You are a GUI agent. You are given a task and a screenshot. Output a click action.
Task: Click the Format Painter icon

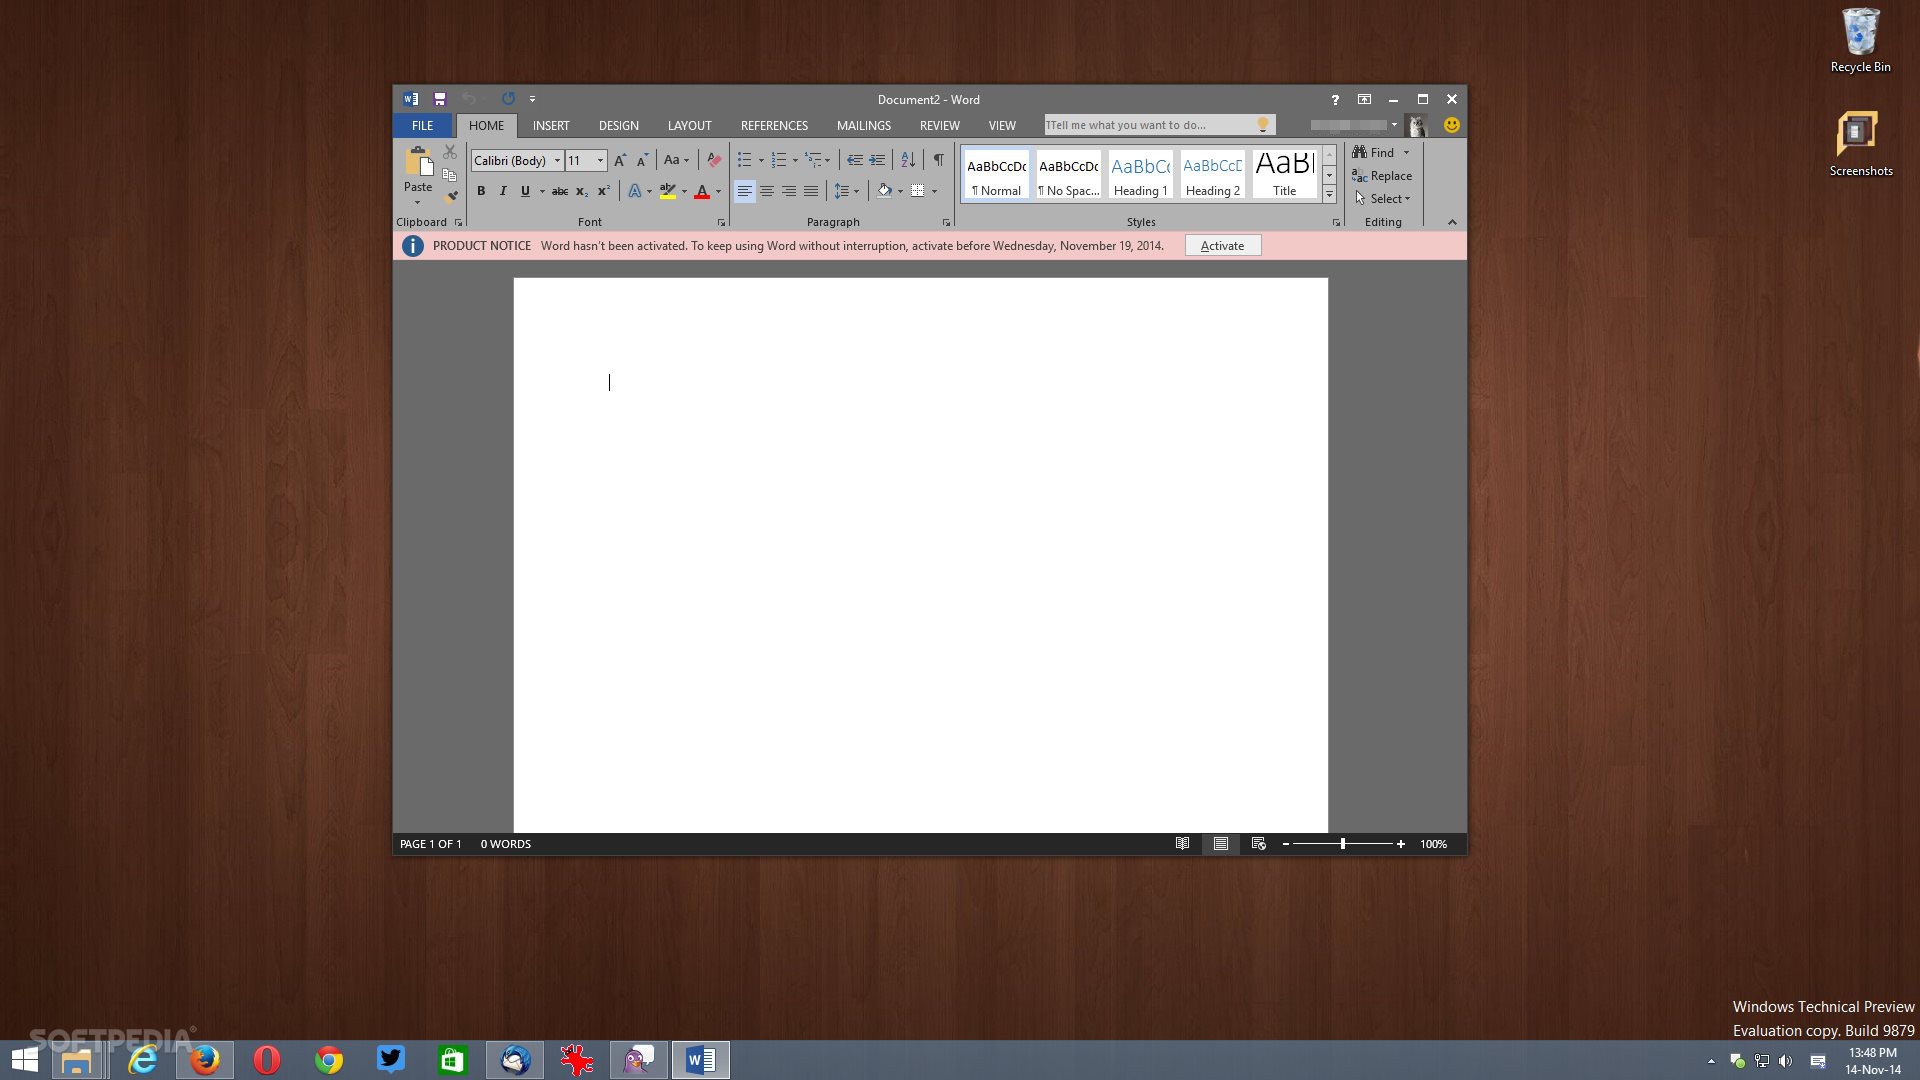(x=451, y=197)
